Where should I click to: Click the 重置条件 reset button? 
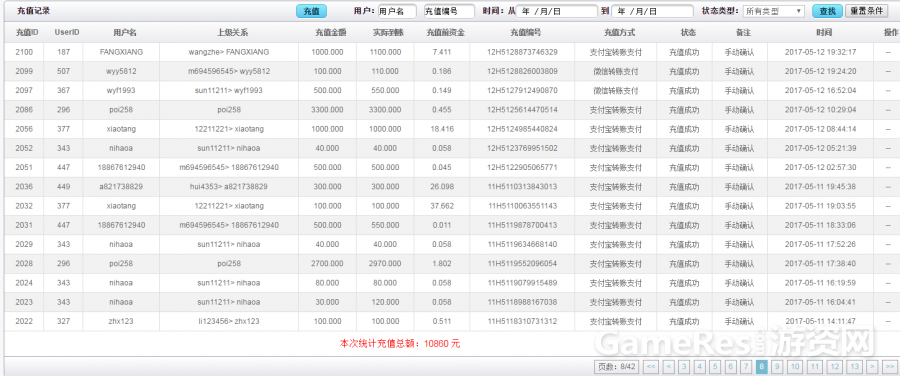click(x=866, y=11)
